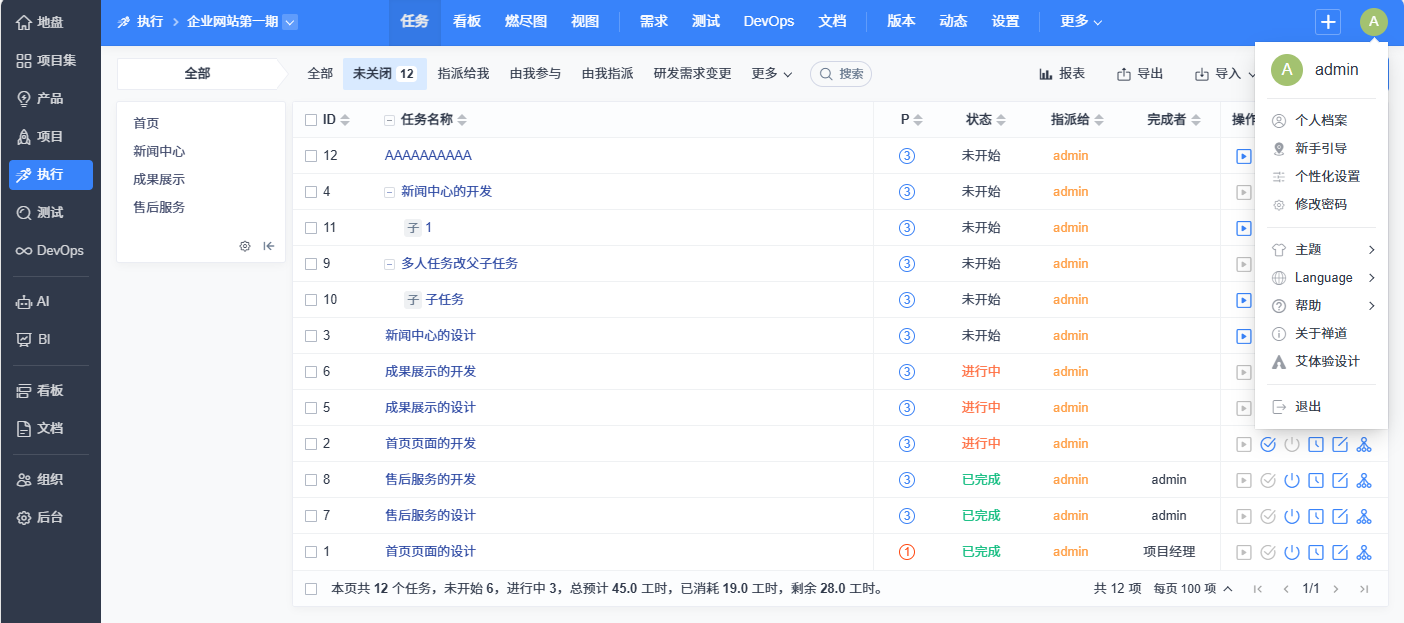
Task: Click the edit icon for task 1
Action: click(x=1340, y=552)
